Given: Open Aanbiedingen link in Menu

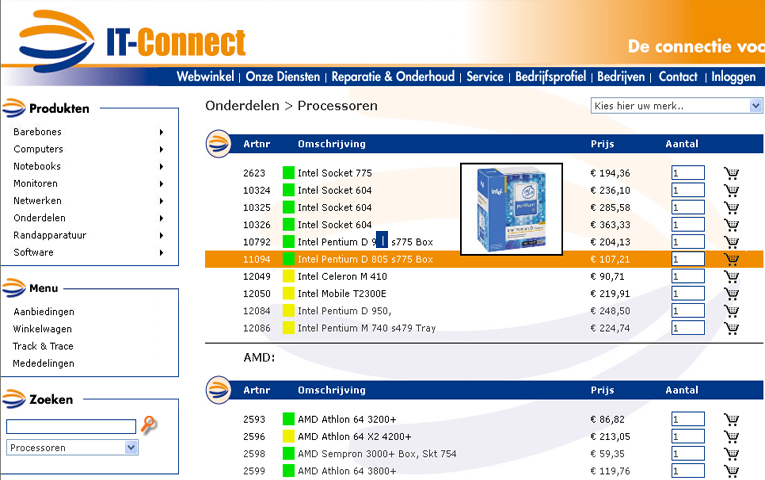Looking at the screenshot, I should 44,312.
